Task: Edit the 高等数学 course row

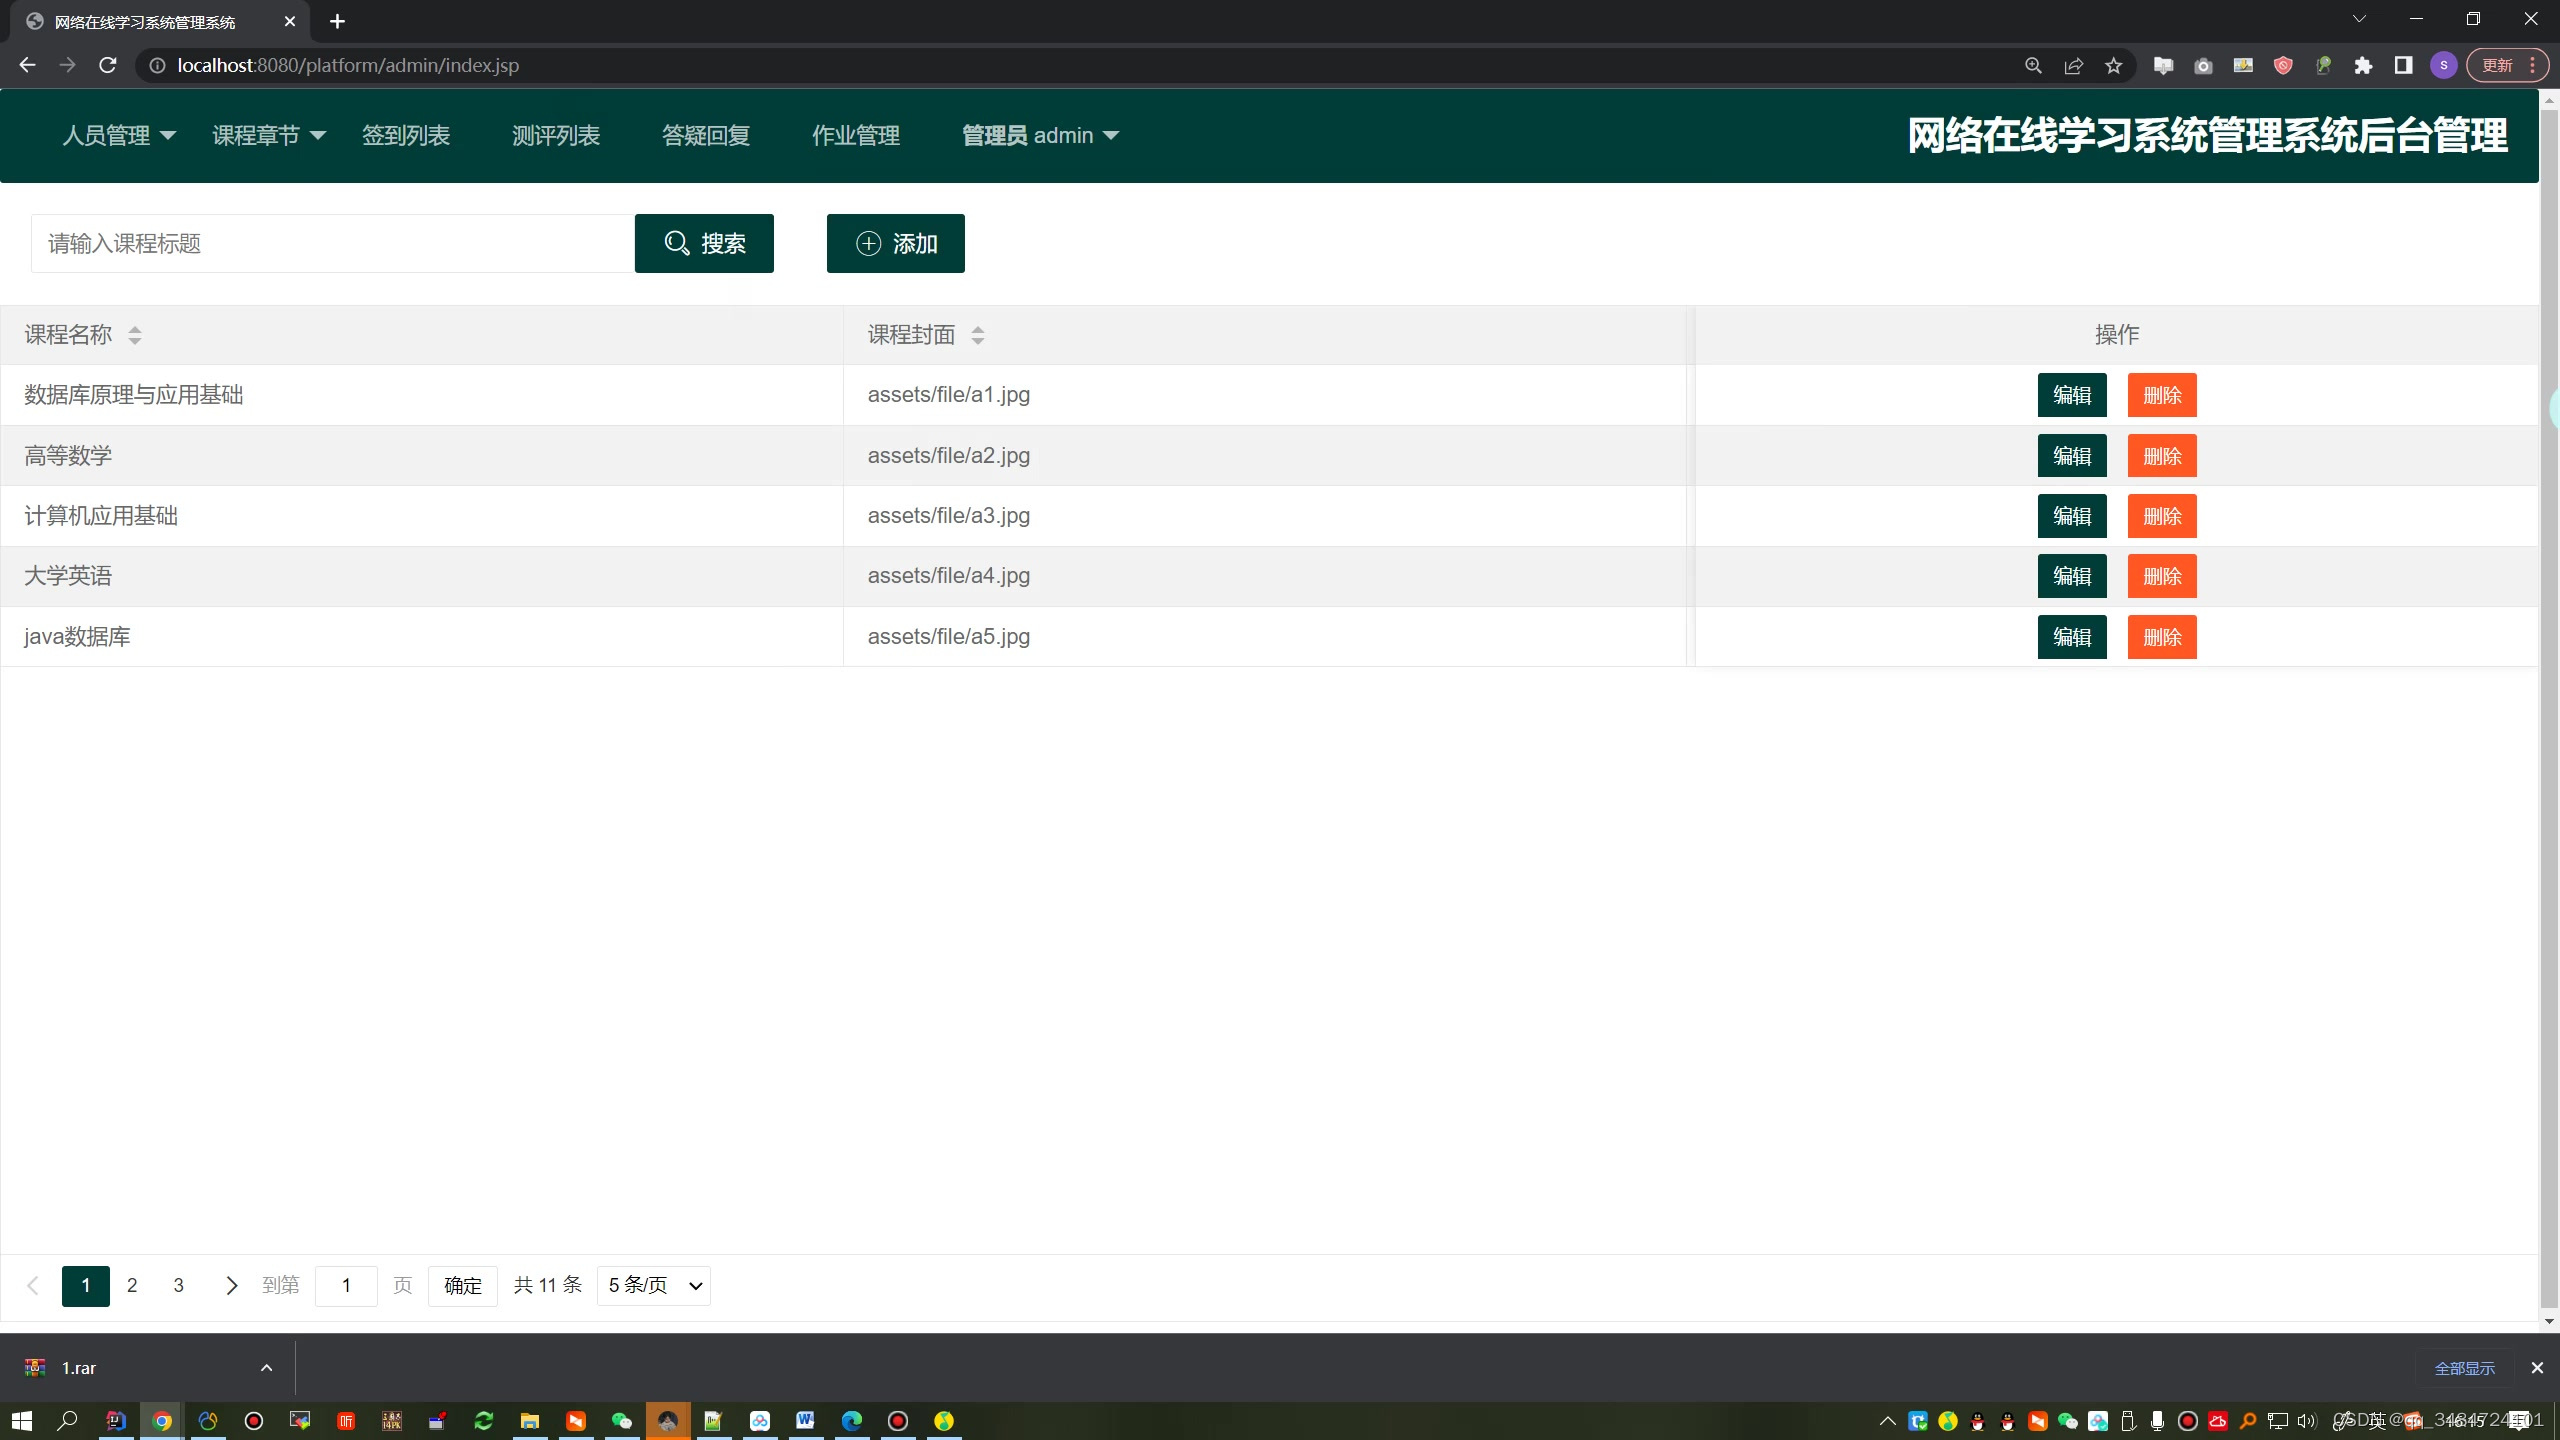Action: tap(2071, 456)
